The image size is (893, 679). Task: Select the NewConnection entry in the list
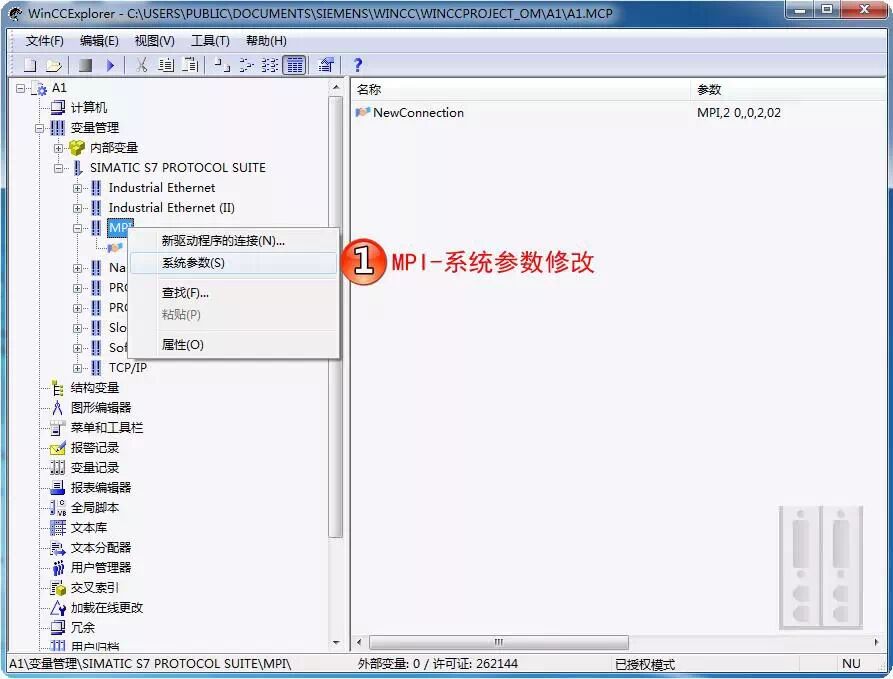tap(409, 113)
